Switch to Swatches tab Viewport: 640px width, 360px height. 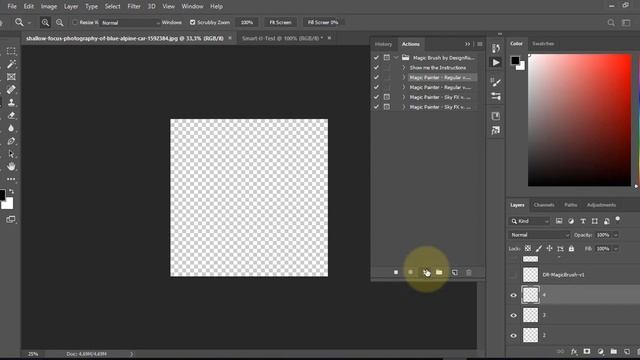(x=543, y=44)
